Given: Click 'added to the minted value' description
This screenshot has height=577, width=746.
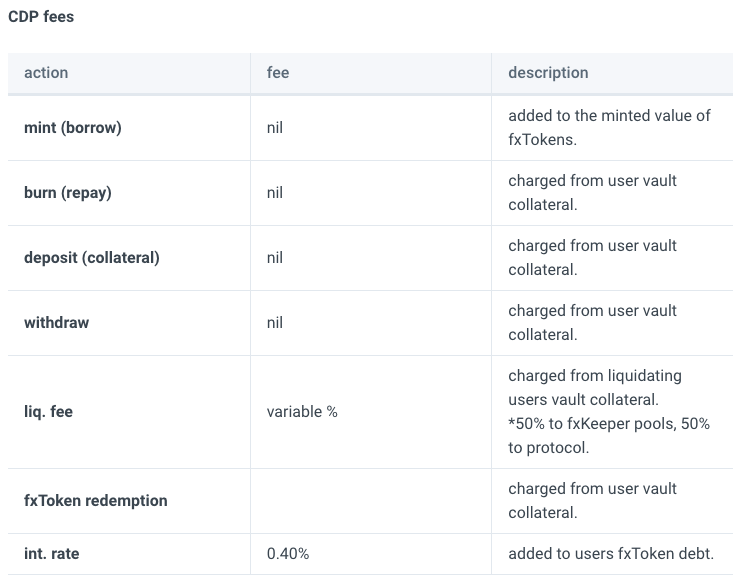Looking at the screenshot, I should point(609,127).
